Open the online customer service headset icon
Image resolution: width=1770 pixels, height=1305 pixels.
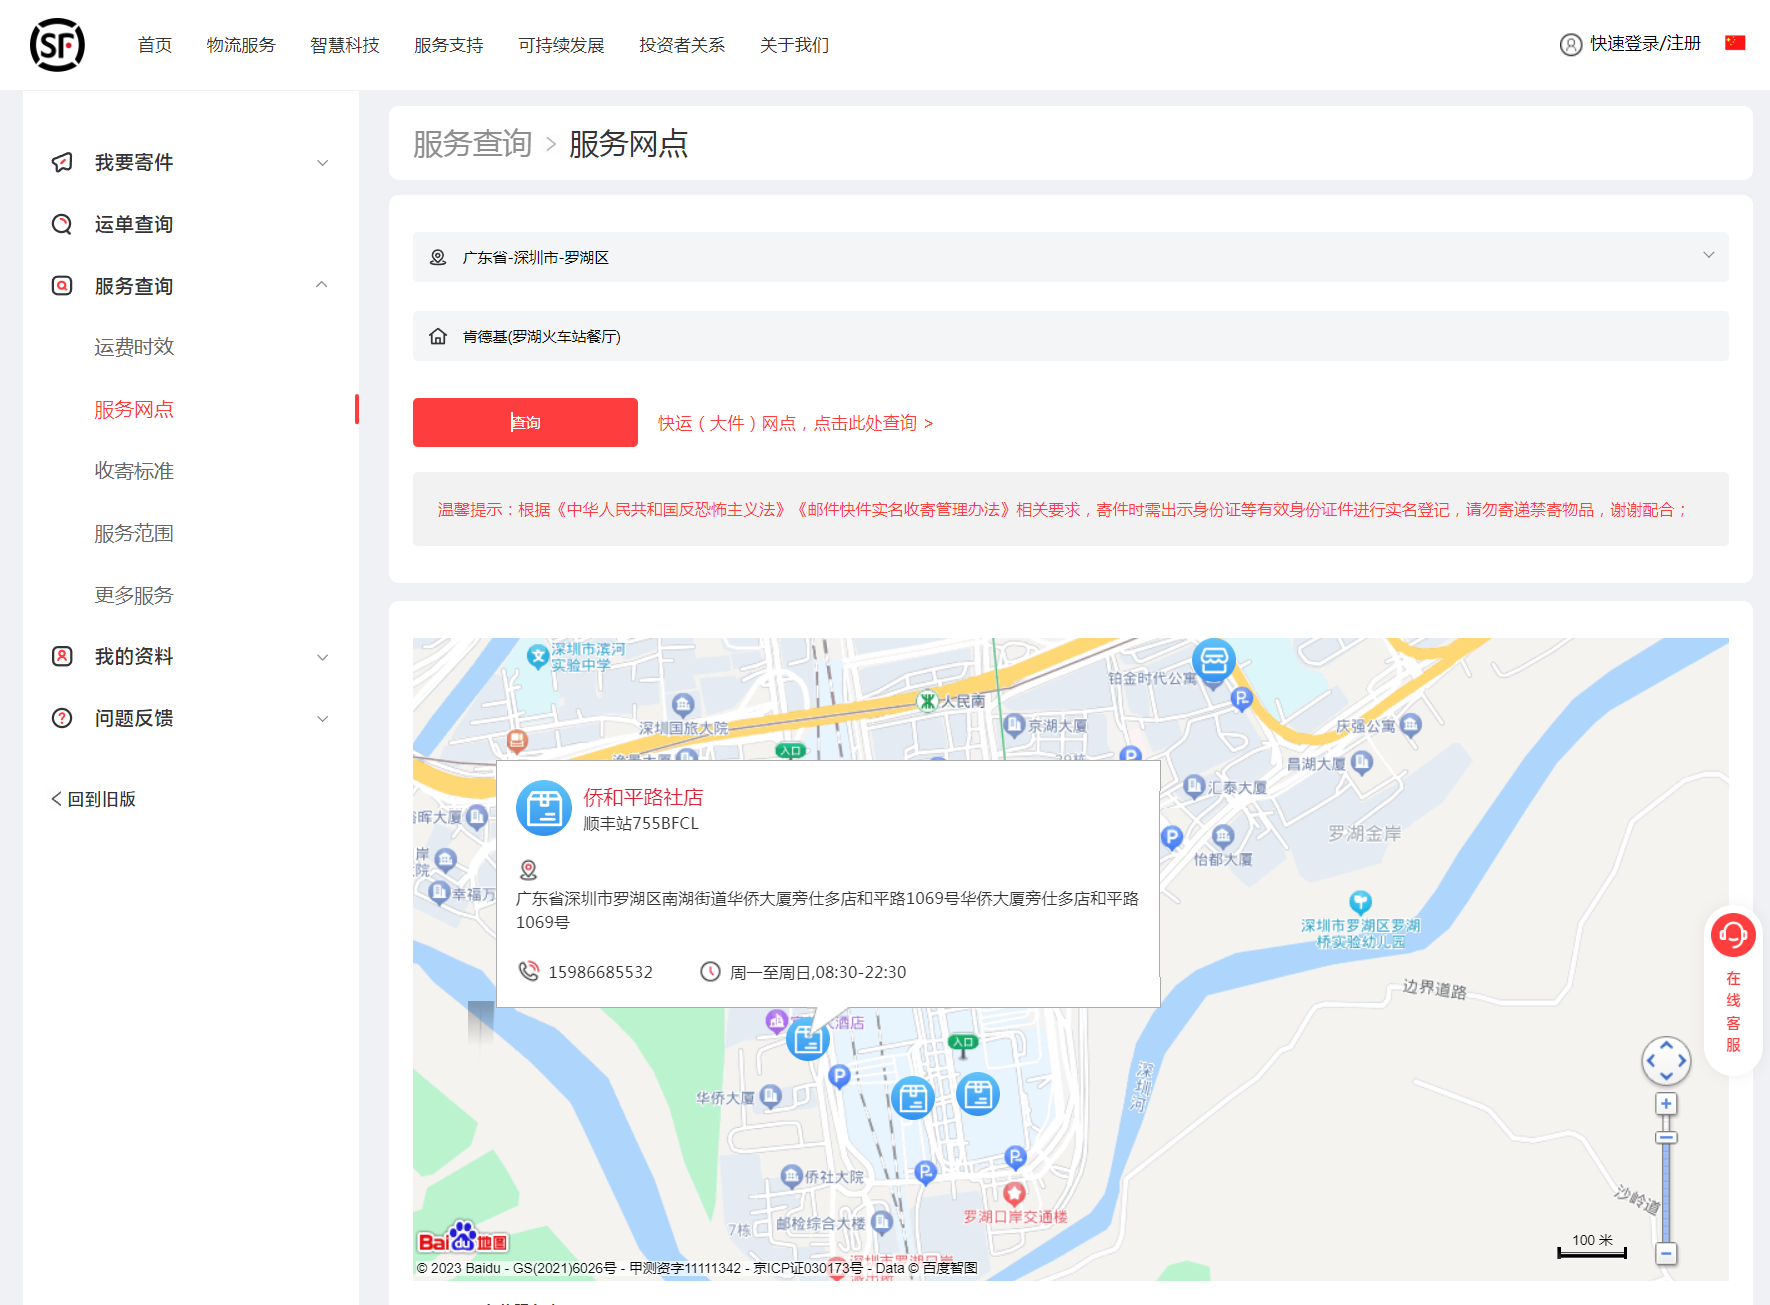coord(1733,936)
